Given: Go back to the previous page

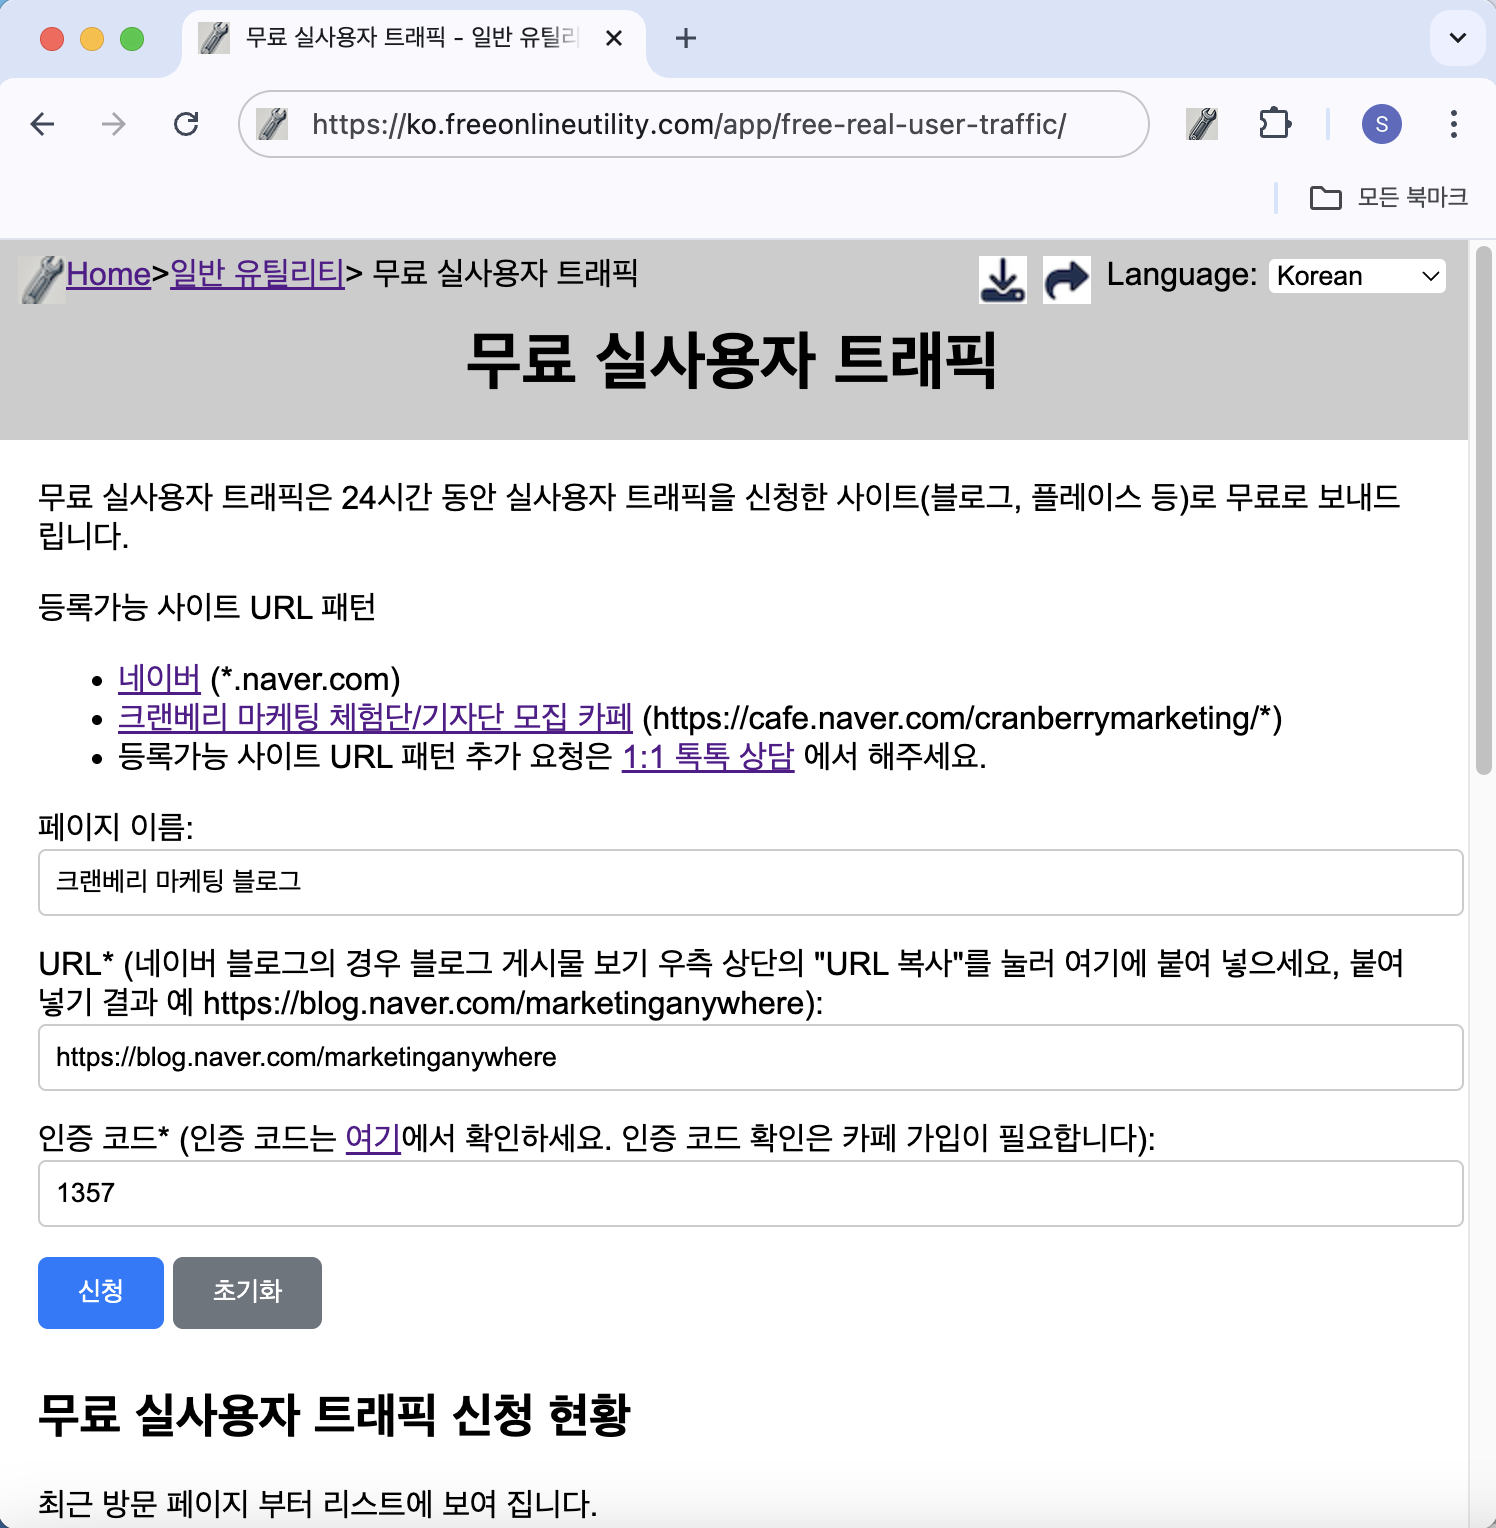Looking at the screenshot, I should coord(42,124).
